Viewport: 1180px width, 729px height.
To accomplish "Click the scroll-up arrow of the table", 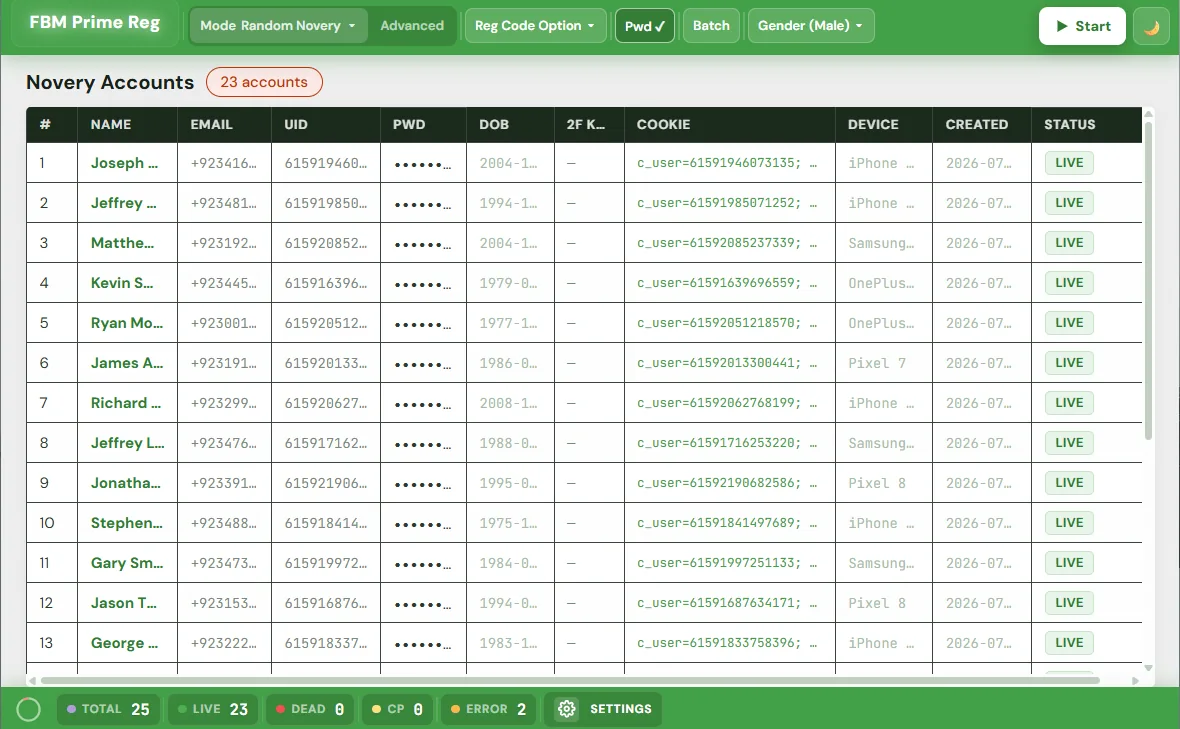I will pyautogui.click(x=1148, y=114).
